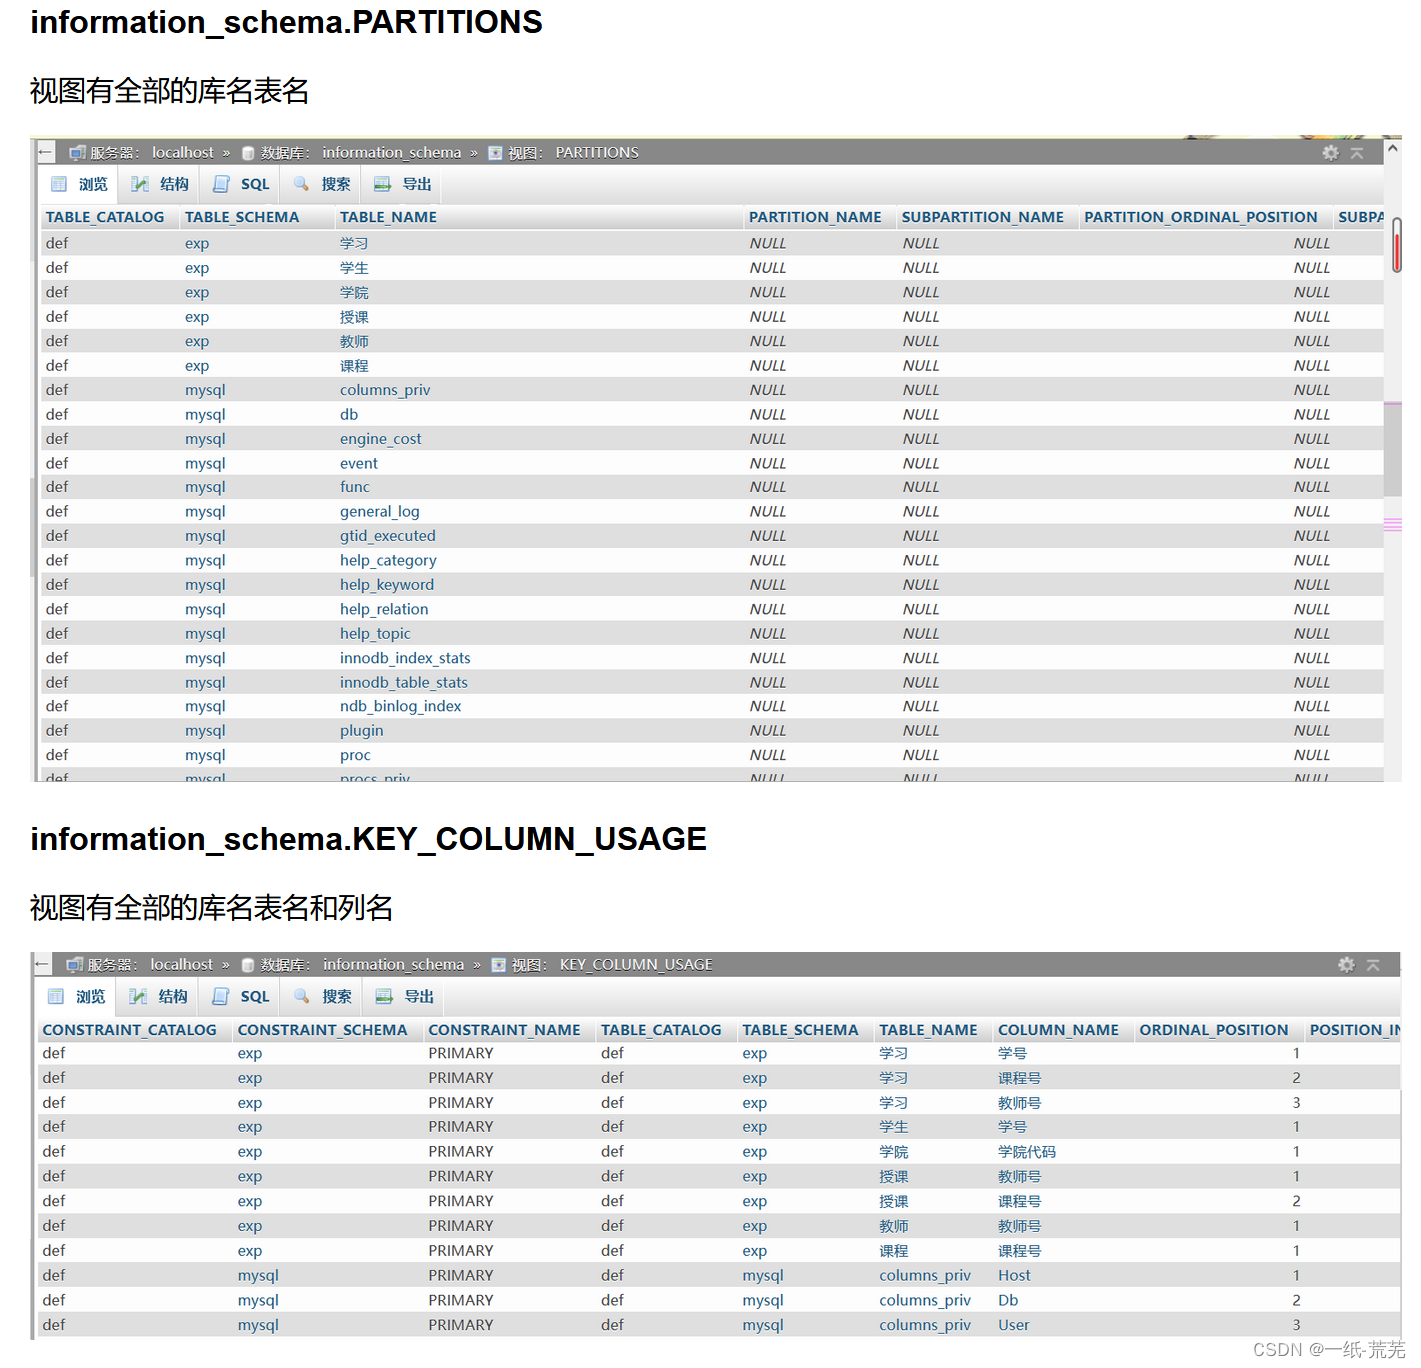Select 'help_category' table name cell
The height and width of the screenshot is (1368, 1421).
click(x=388, y=561)
